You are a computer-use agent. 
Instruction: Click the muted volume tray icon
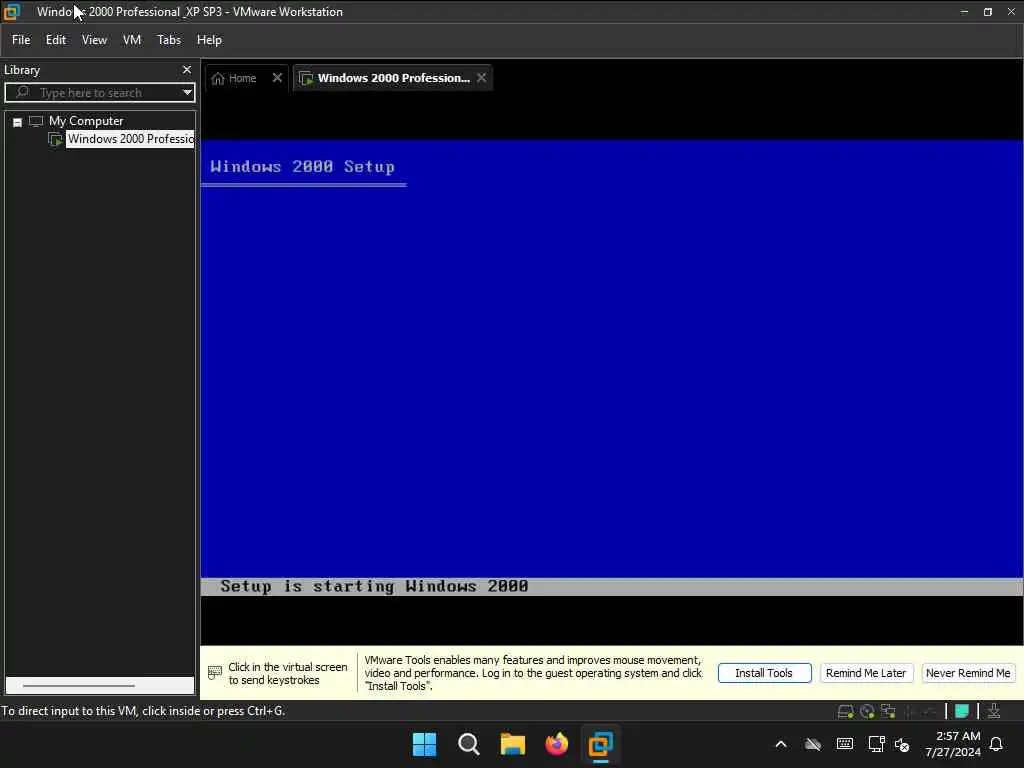pos(902,744)
